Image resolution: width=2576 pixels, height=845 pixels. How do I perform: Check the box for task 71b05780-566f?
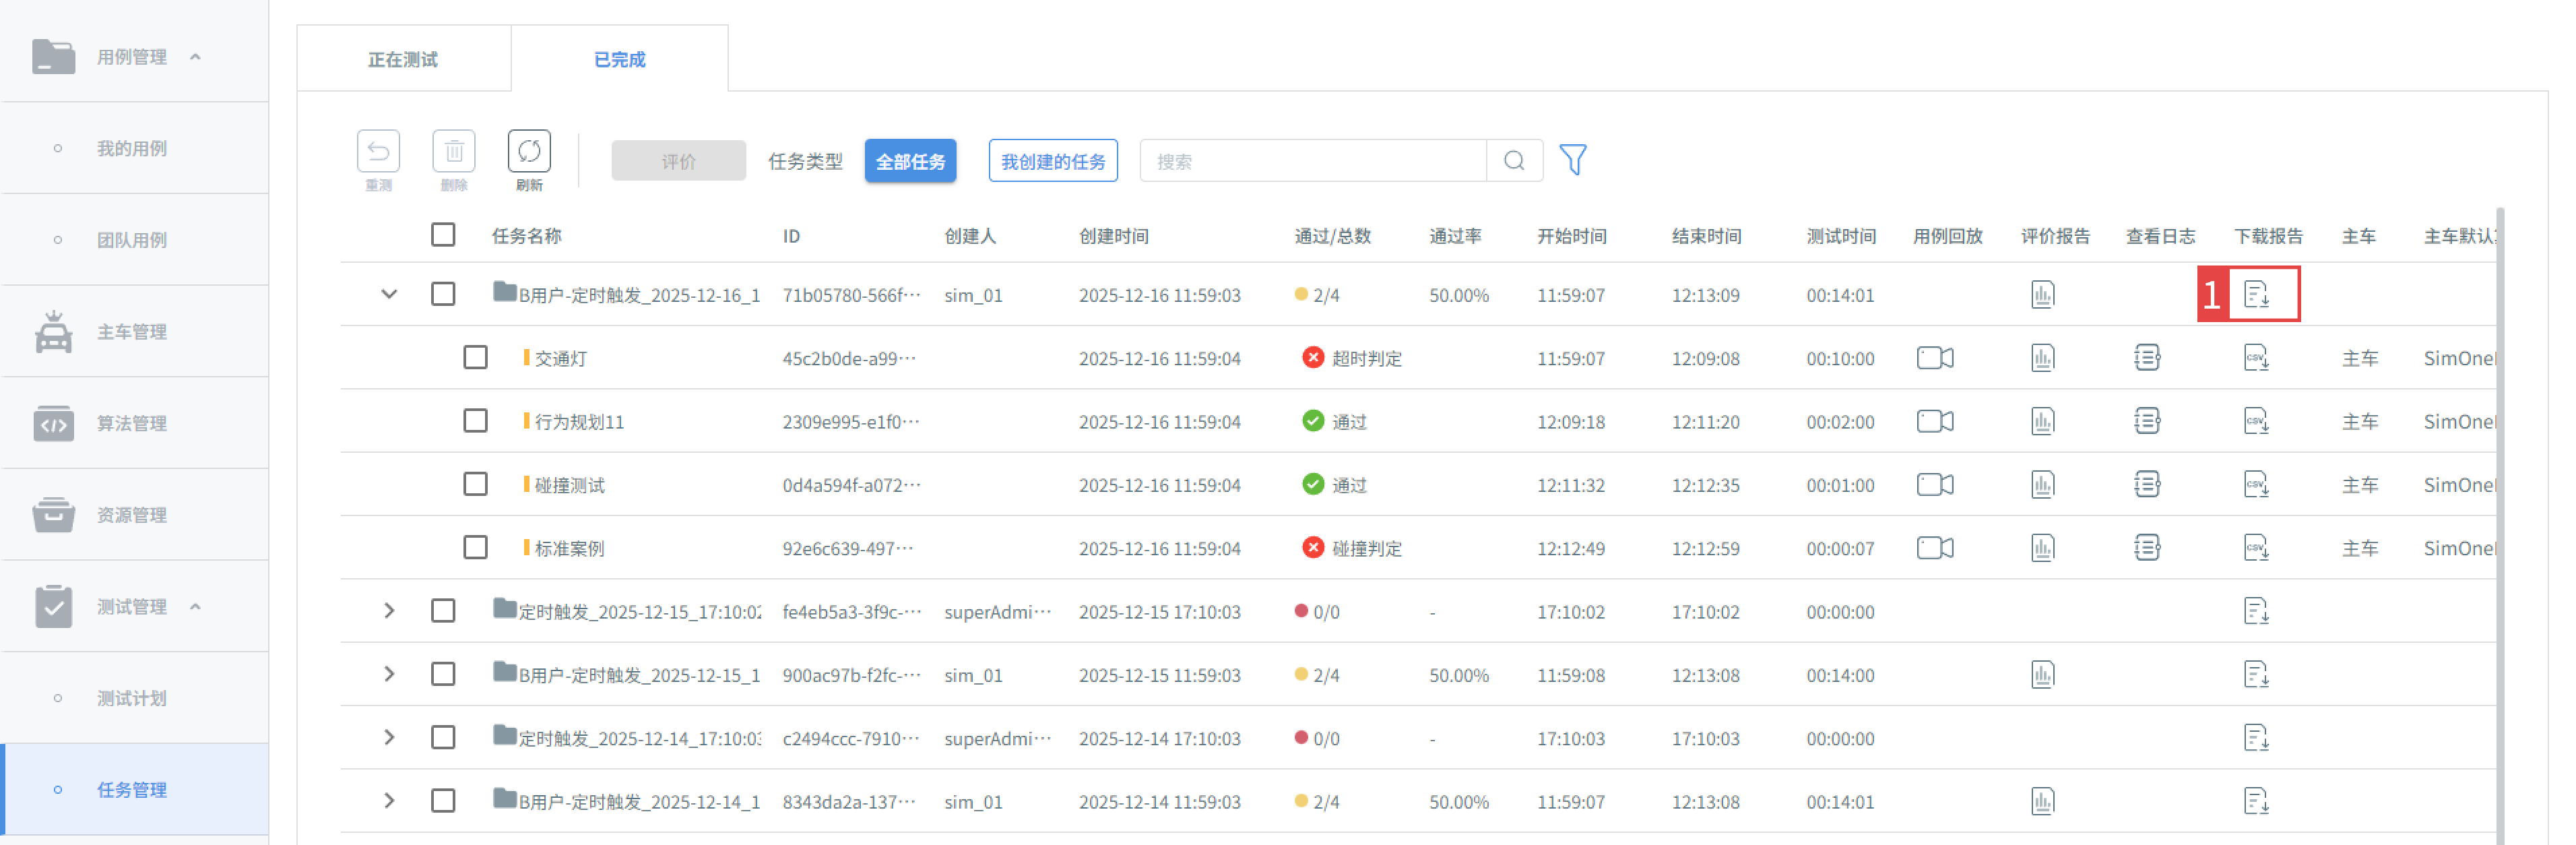click(x=443, y=294)
